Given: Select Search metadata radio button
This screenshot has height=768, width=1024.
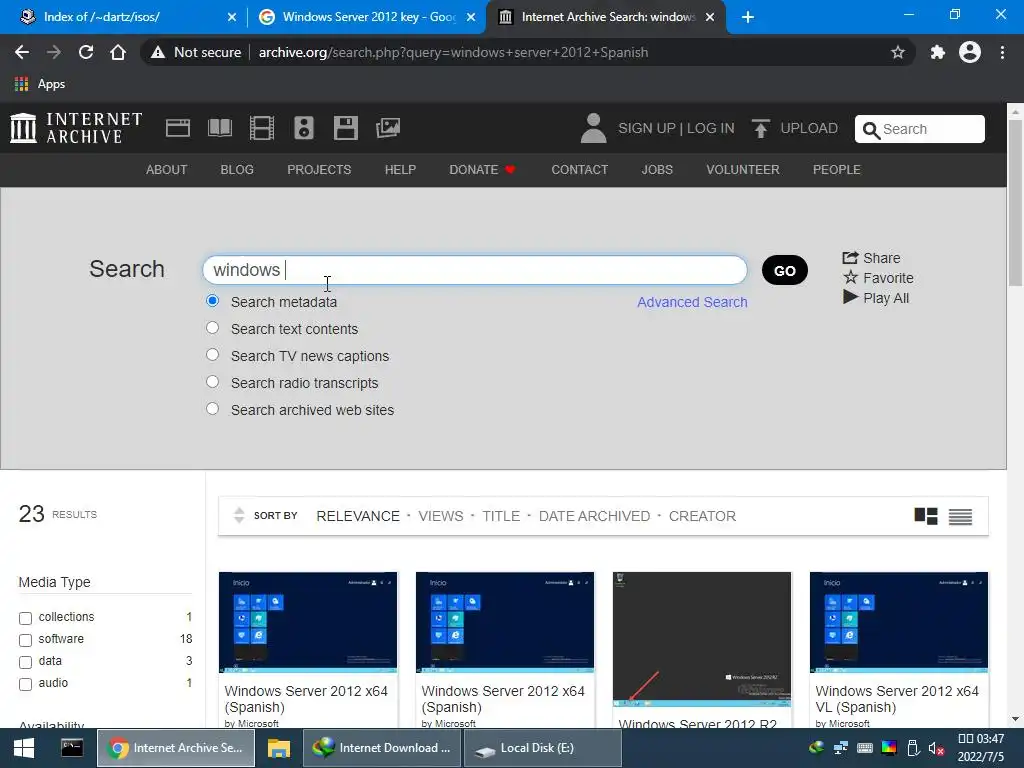Looking at the screenshot, I should click(x=212, y=301).
